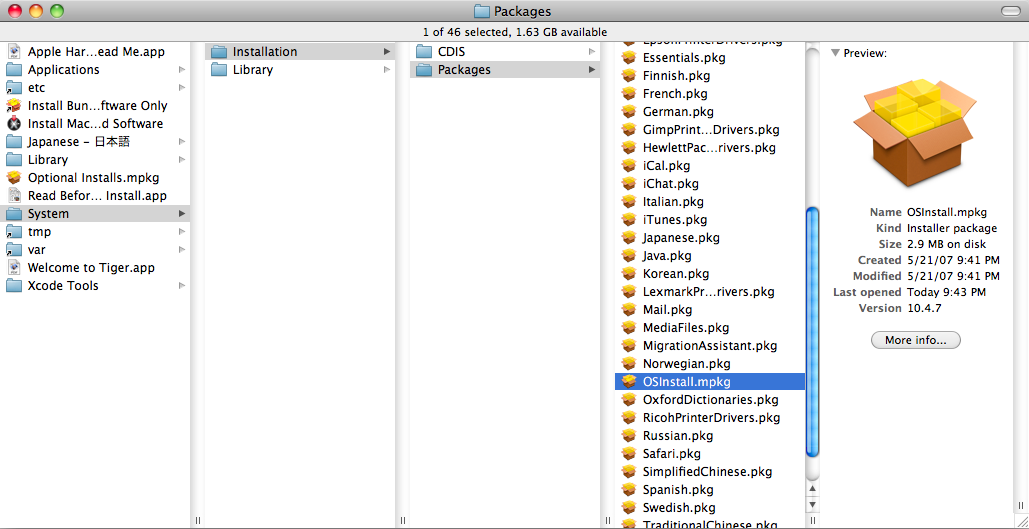This screenshot has height=529, width=1029.
Task: Expand the Xcode Tools folder arrow
Action: (x=182, y=286)
